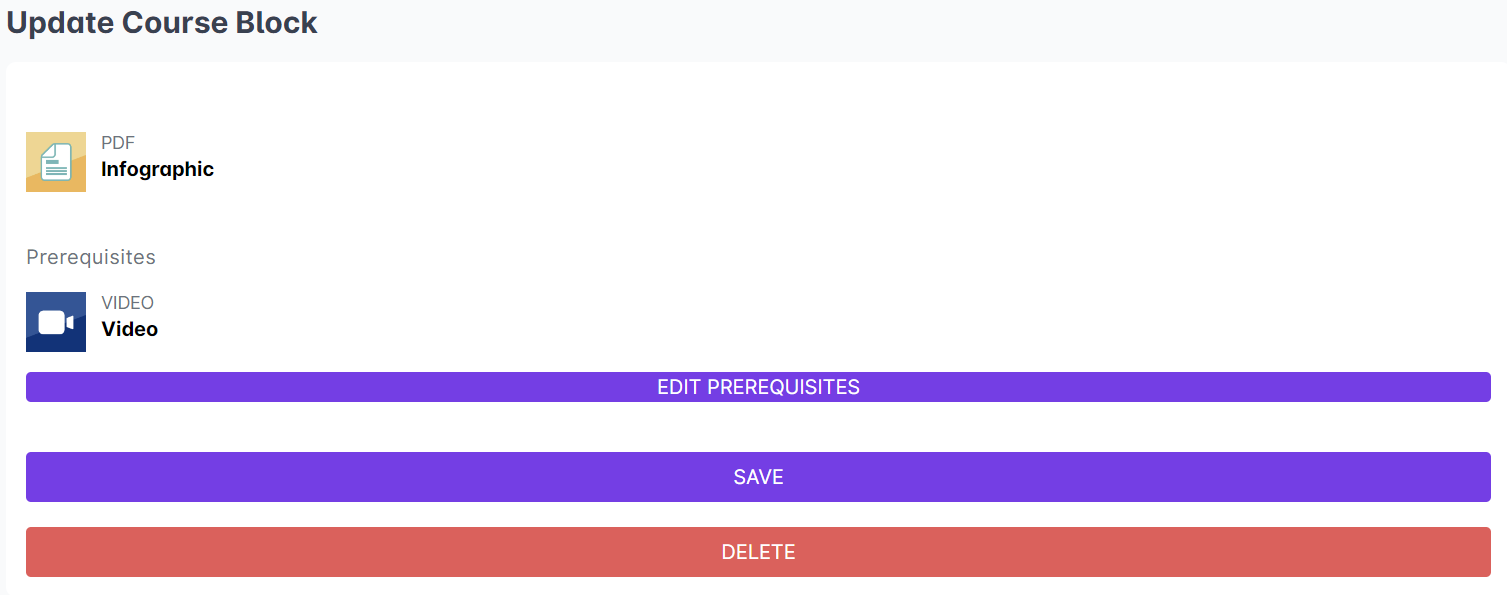Click the Prerequisites section heading

91,257
